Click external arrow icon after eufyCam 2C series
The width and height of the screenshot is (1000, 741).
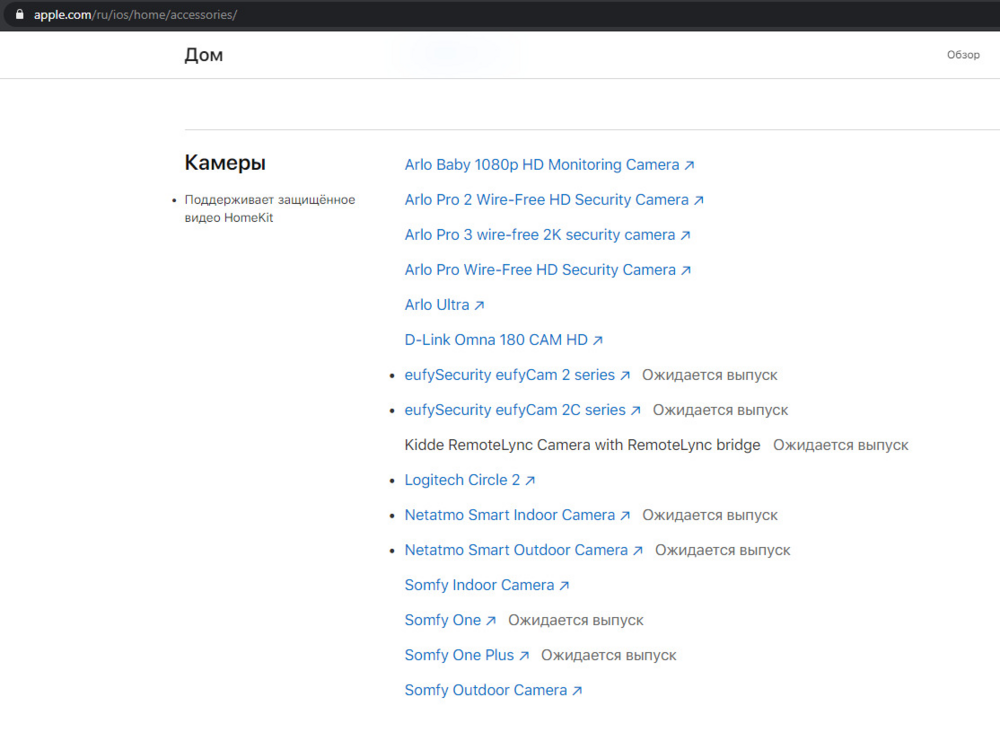click(x=635, y=411)
